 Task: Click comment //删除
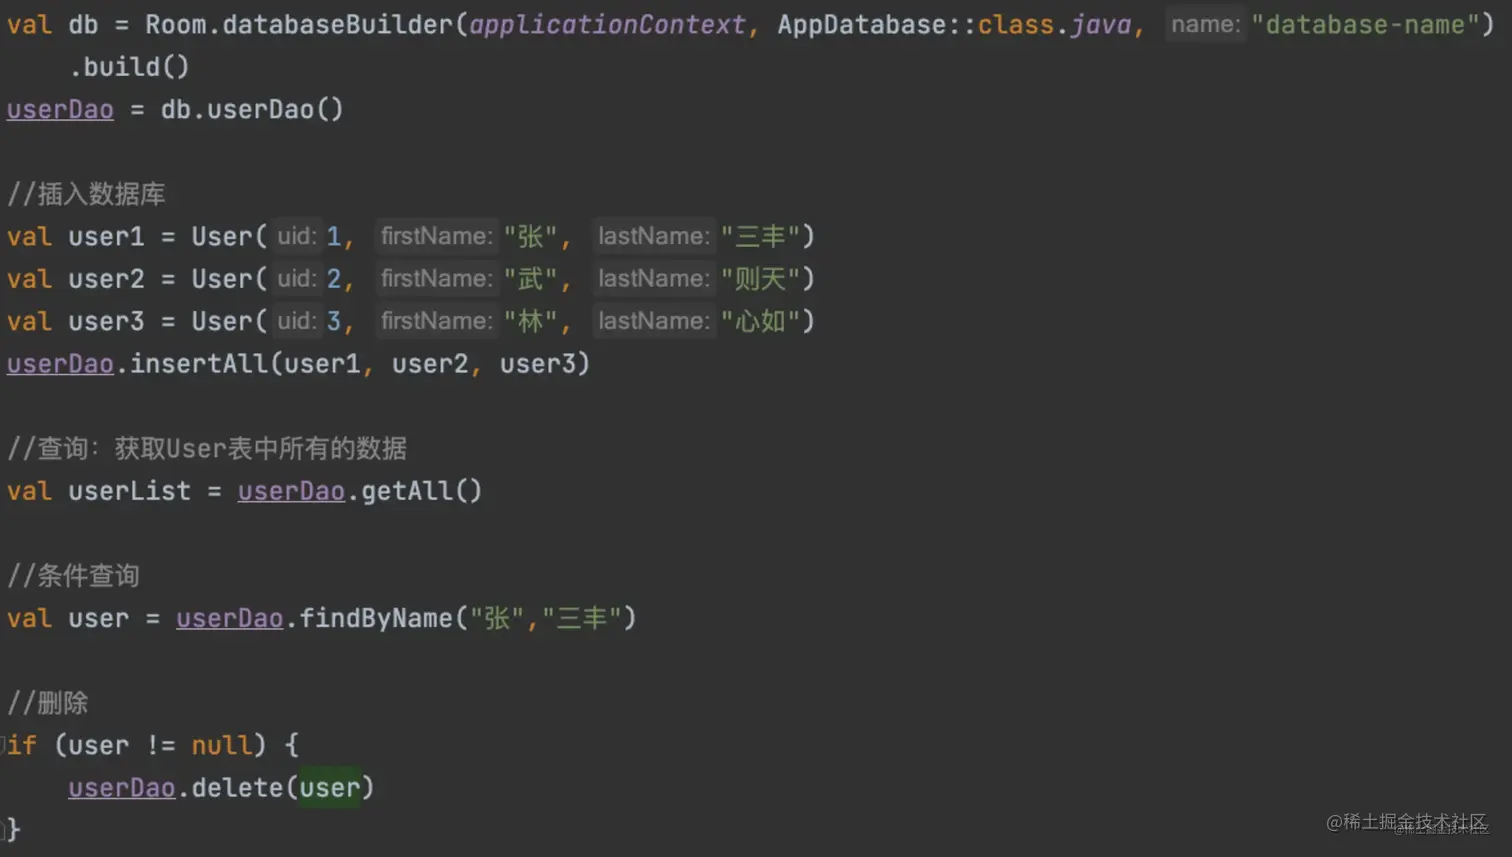pyautogui.click(x=48, y=702)
